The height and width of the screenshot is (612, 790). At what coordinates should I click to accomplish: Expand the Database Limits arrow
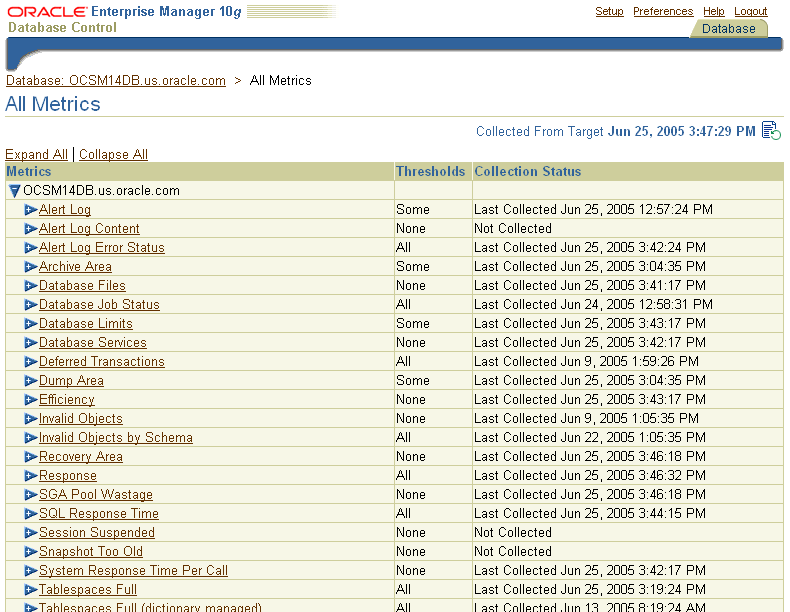(31, 323)
